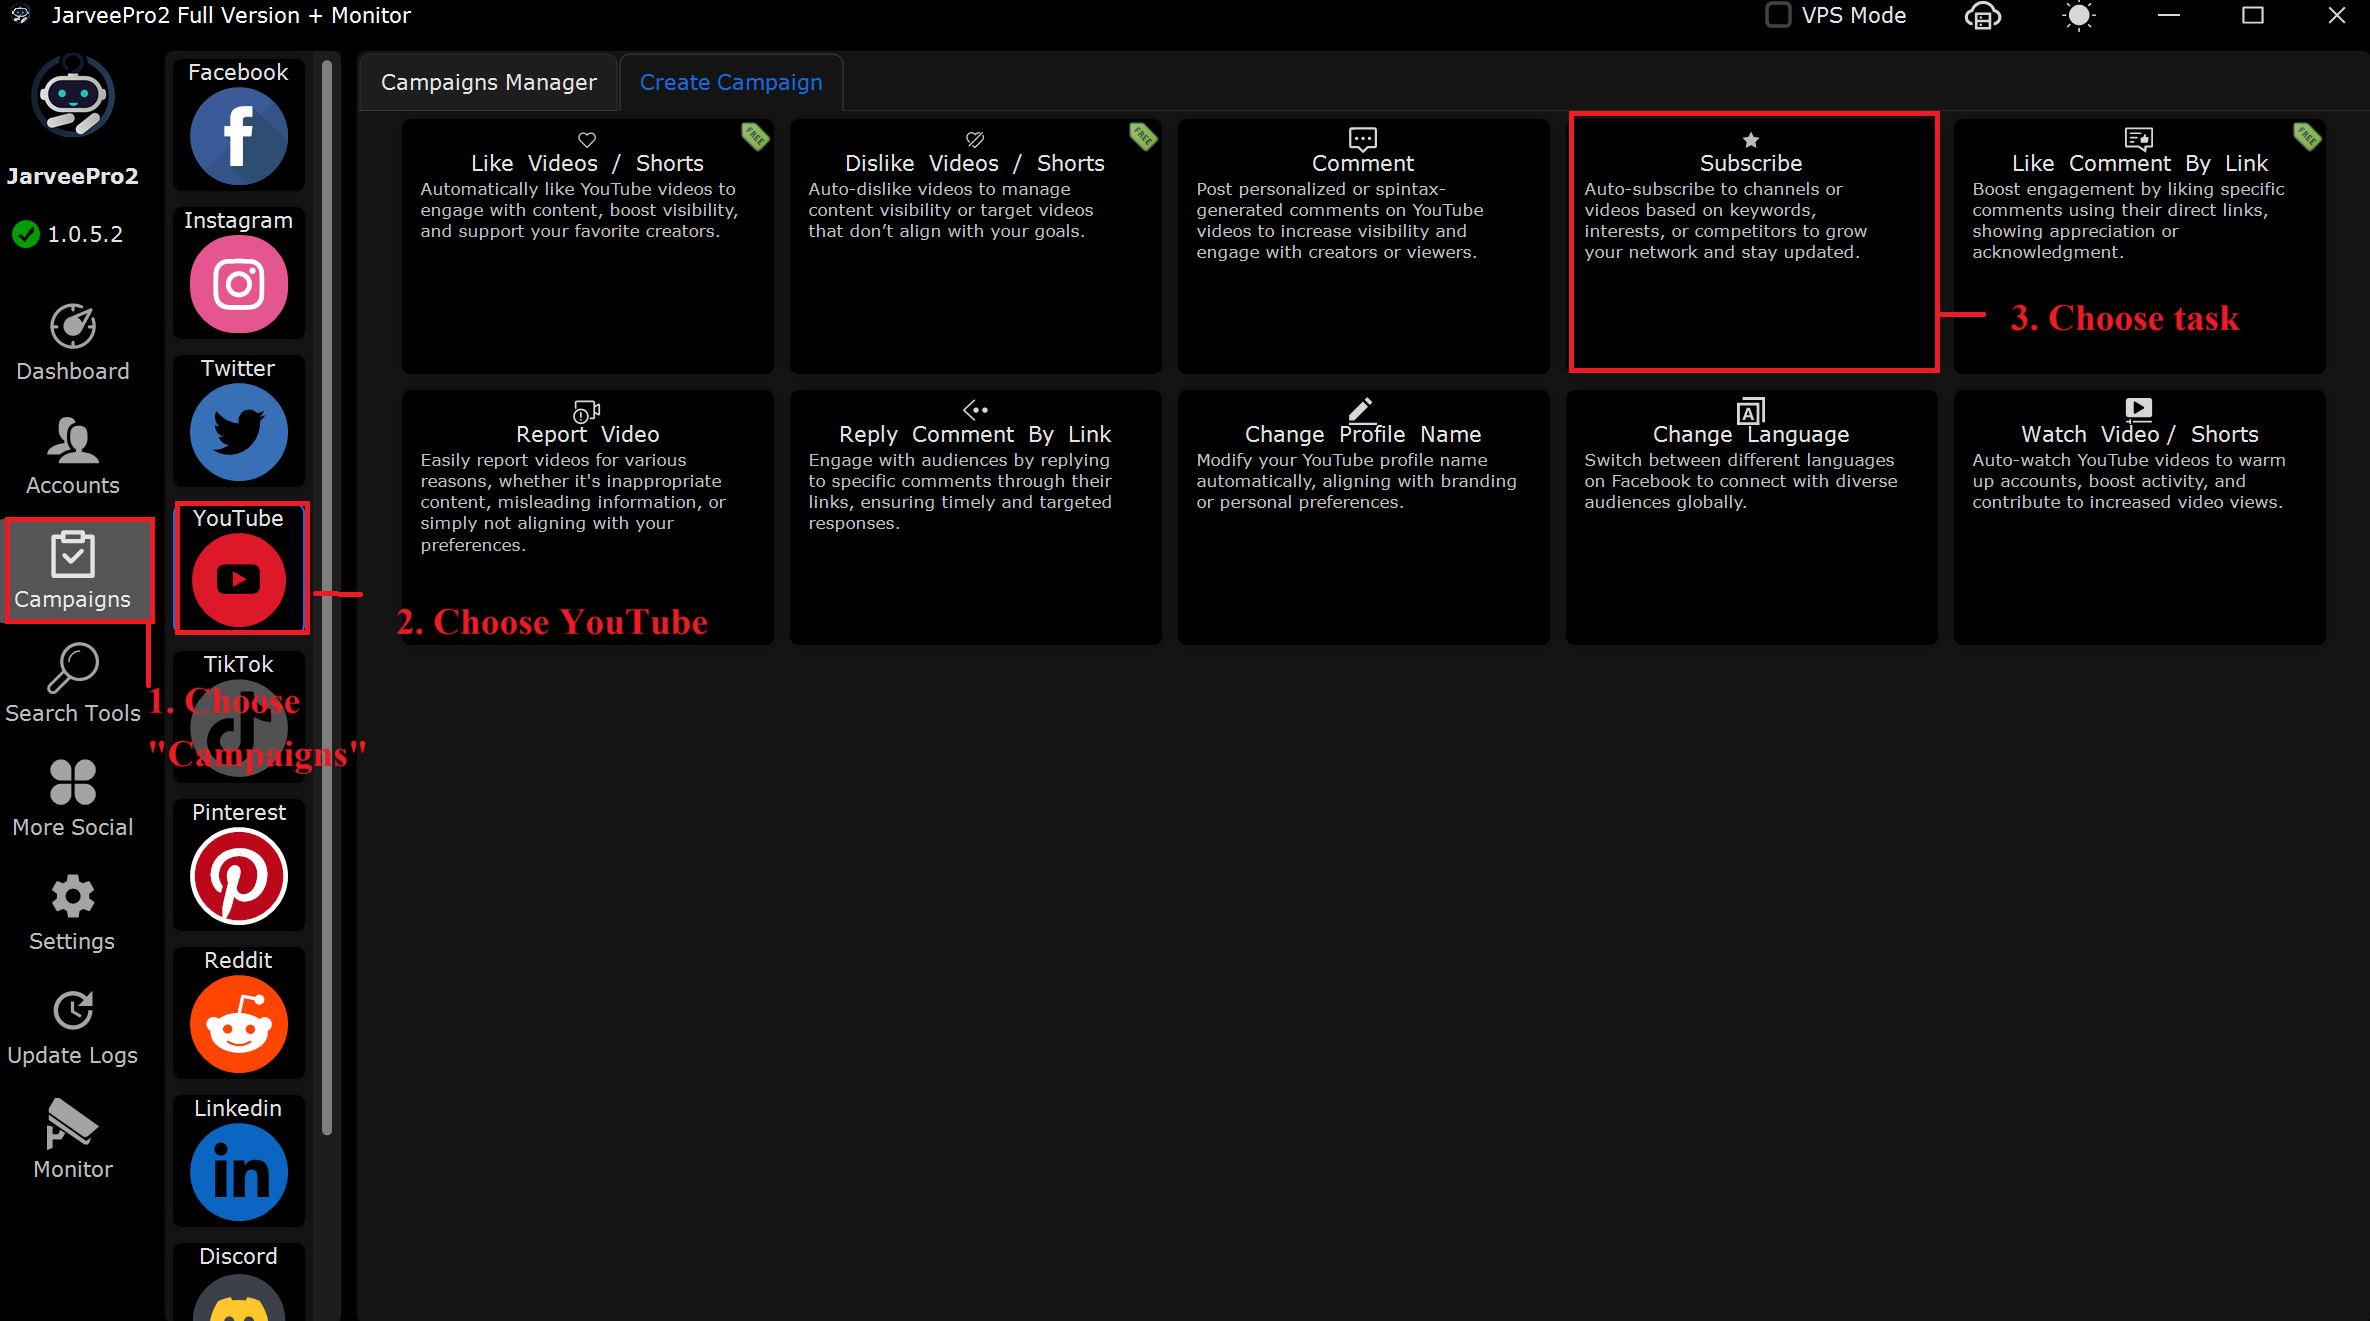Select the Reply Comment By Link task
The width and height of the screenshot is (2370, 1321).
click(976, 517)
